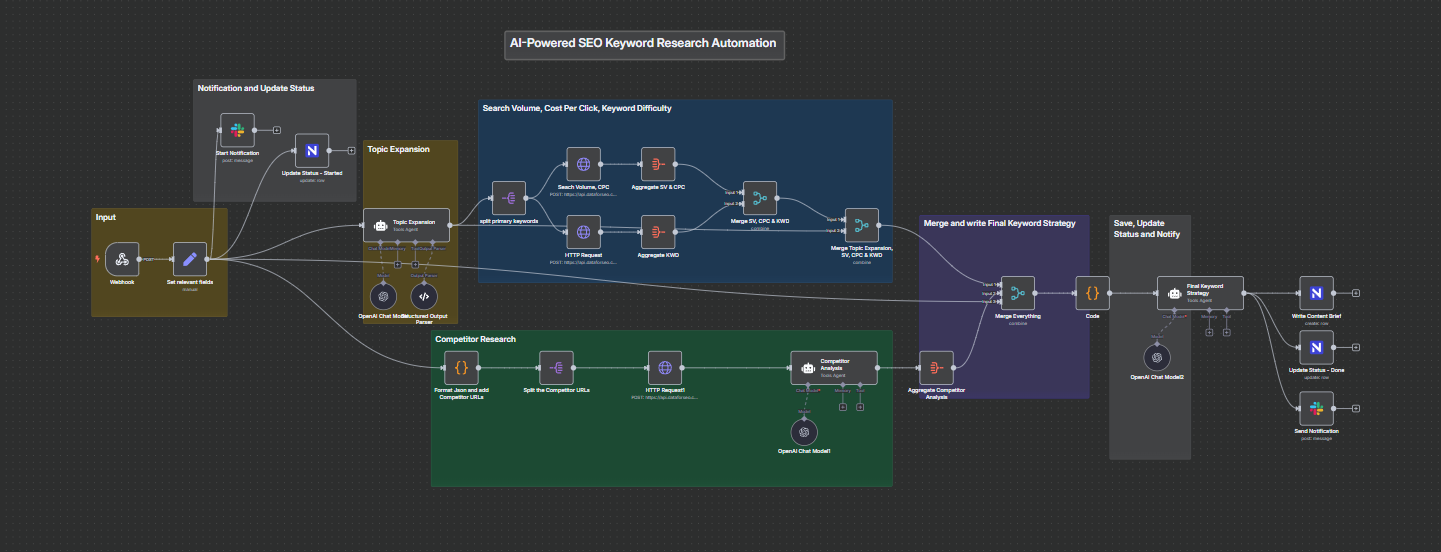Screen dimensions: 1441x552
Task: Select the Merge SV, CPC & KWD node
Action: click(x=759, y=198)
